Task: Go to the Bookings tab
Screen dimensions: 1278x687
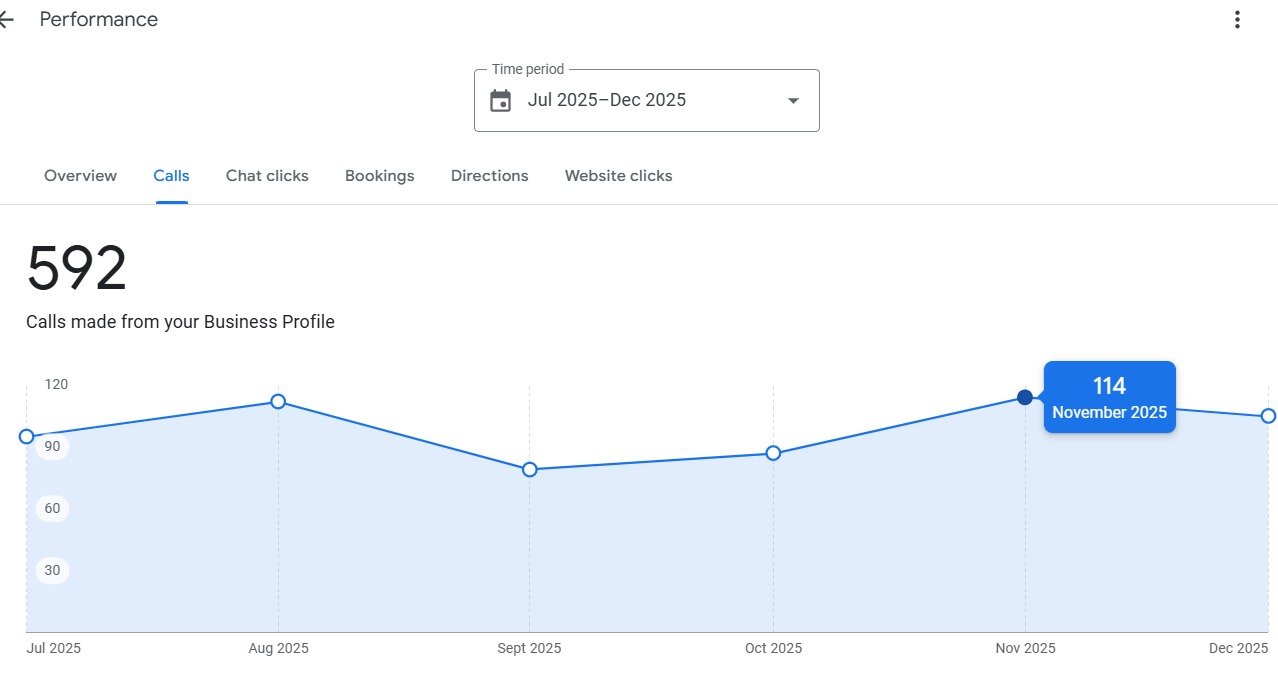Action: (379, 176)
